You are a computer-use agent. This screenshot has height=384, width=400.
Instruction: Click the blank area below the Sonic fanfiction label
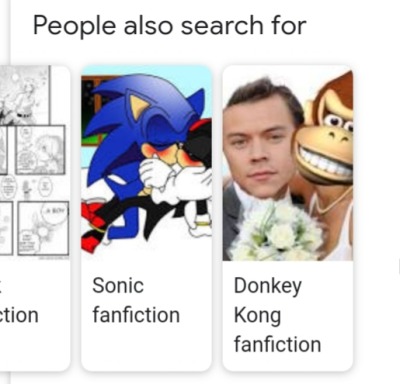tap(147, 348)
